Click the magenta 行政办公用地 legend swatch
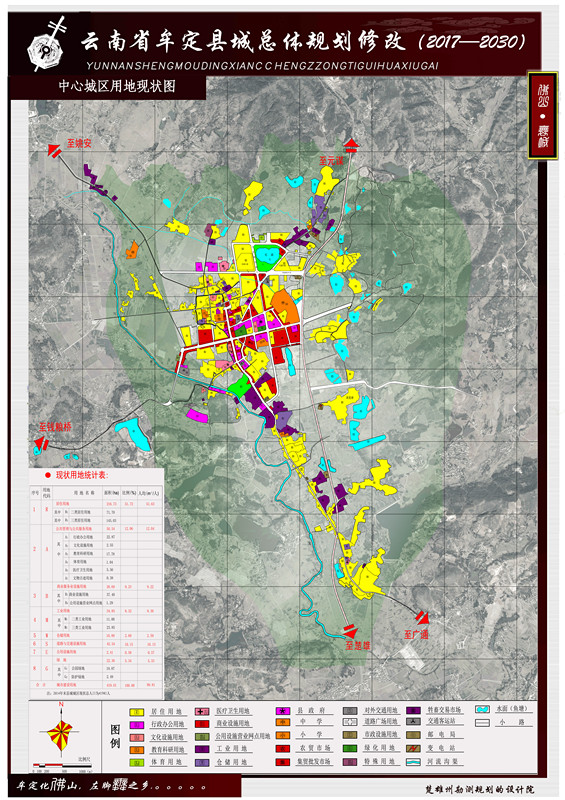 (137, 724)
